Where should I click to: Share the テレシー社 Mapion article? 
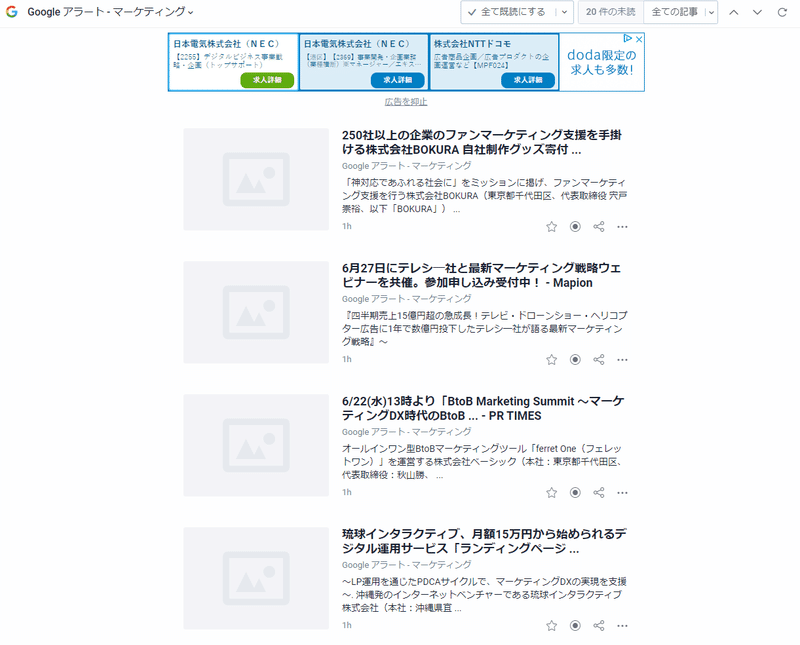599,360
